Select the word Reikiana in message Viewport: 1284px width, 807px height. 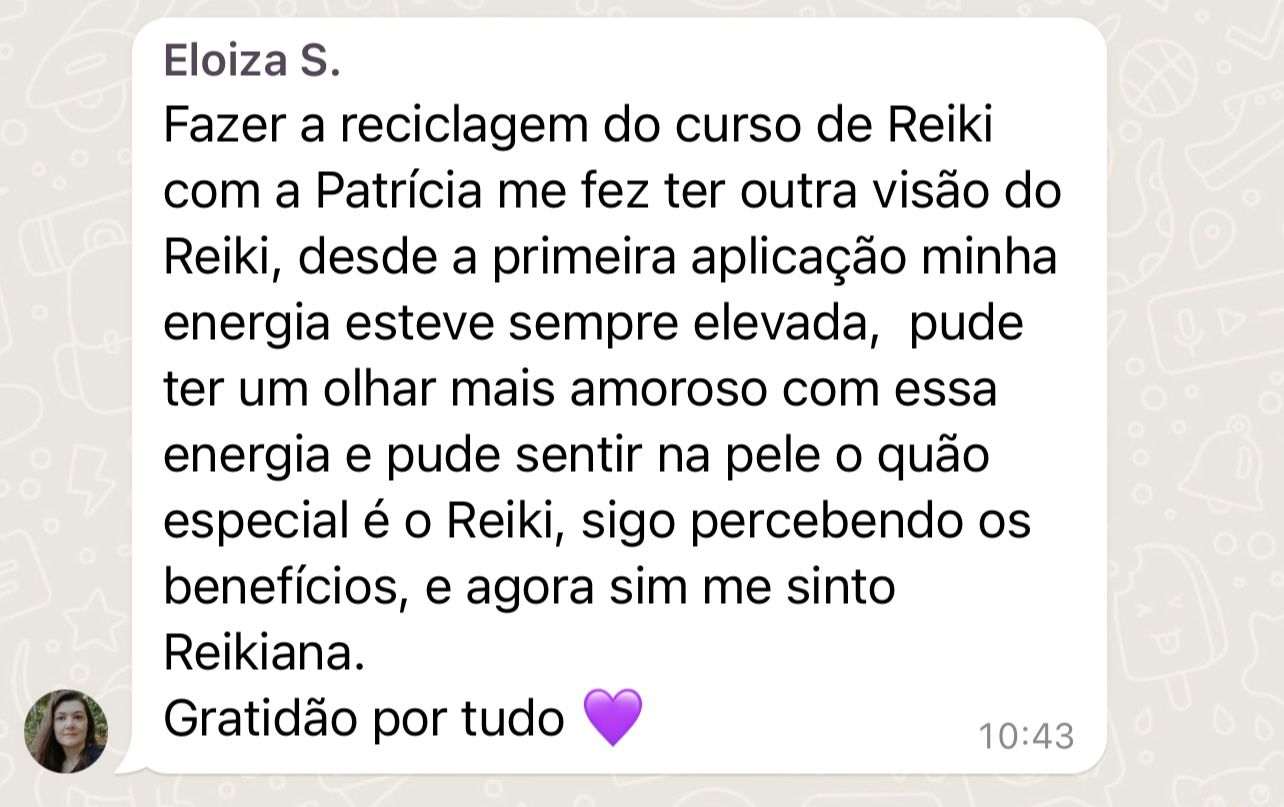(258, 653)
